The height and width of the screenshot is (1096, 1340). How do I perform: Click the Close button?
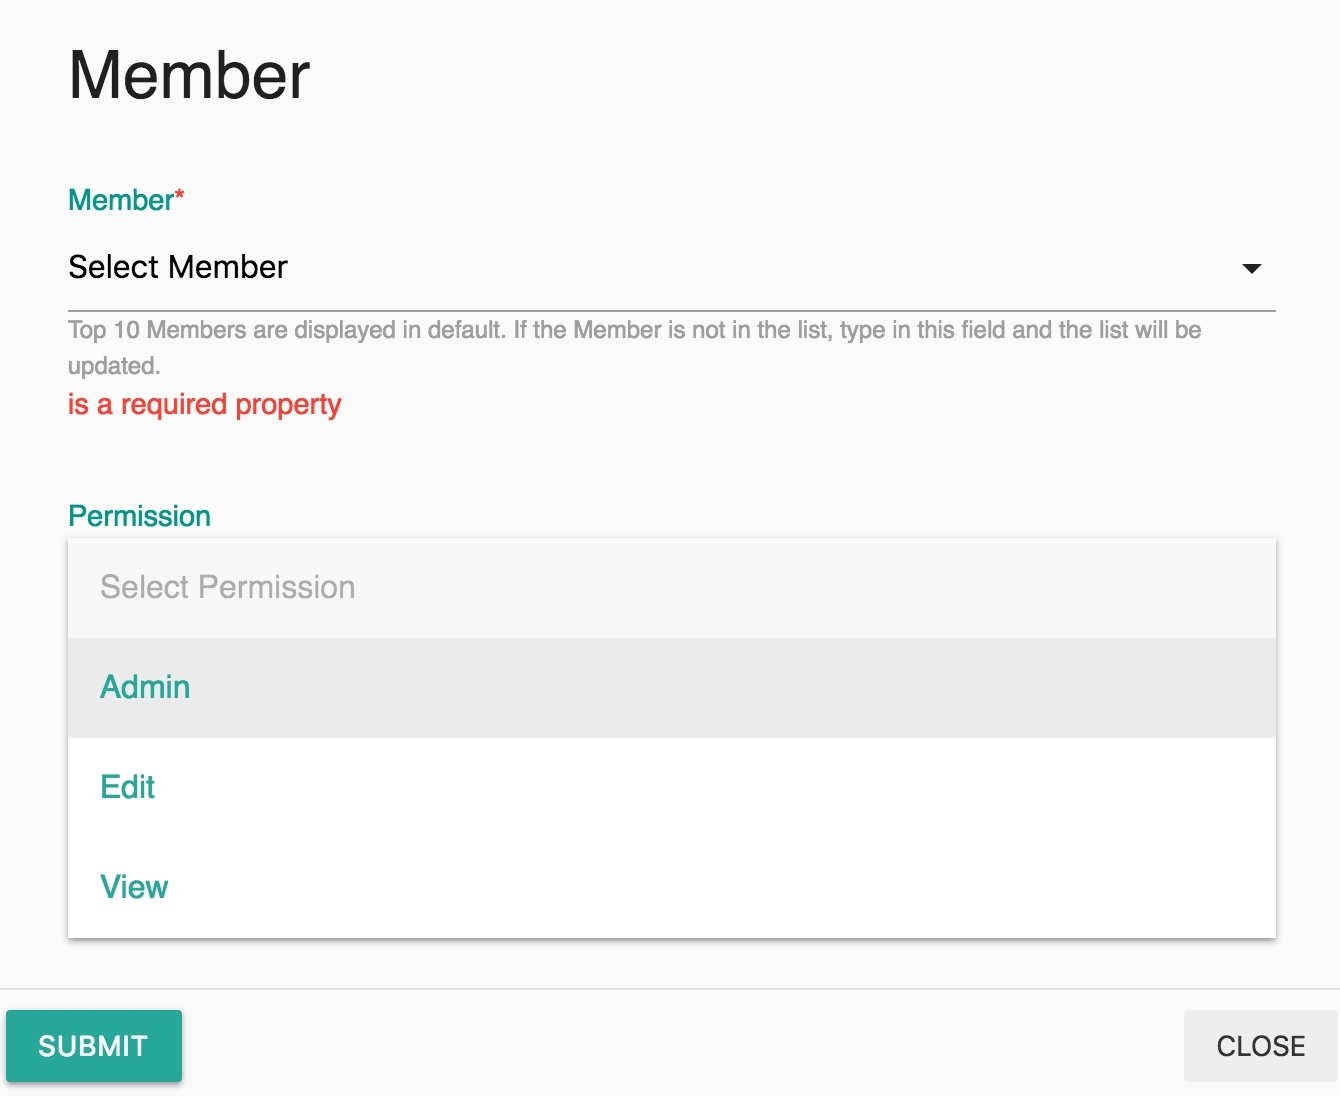(x=1260, y=1046)
